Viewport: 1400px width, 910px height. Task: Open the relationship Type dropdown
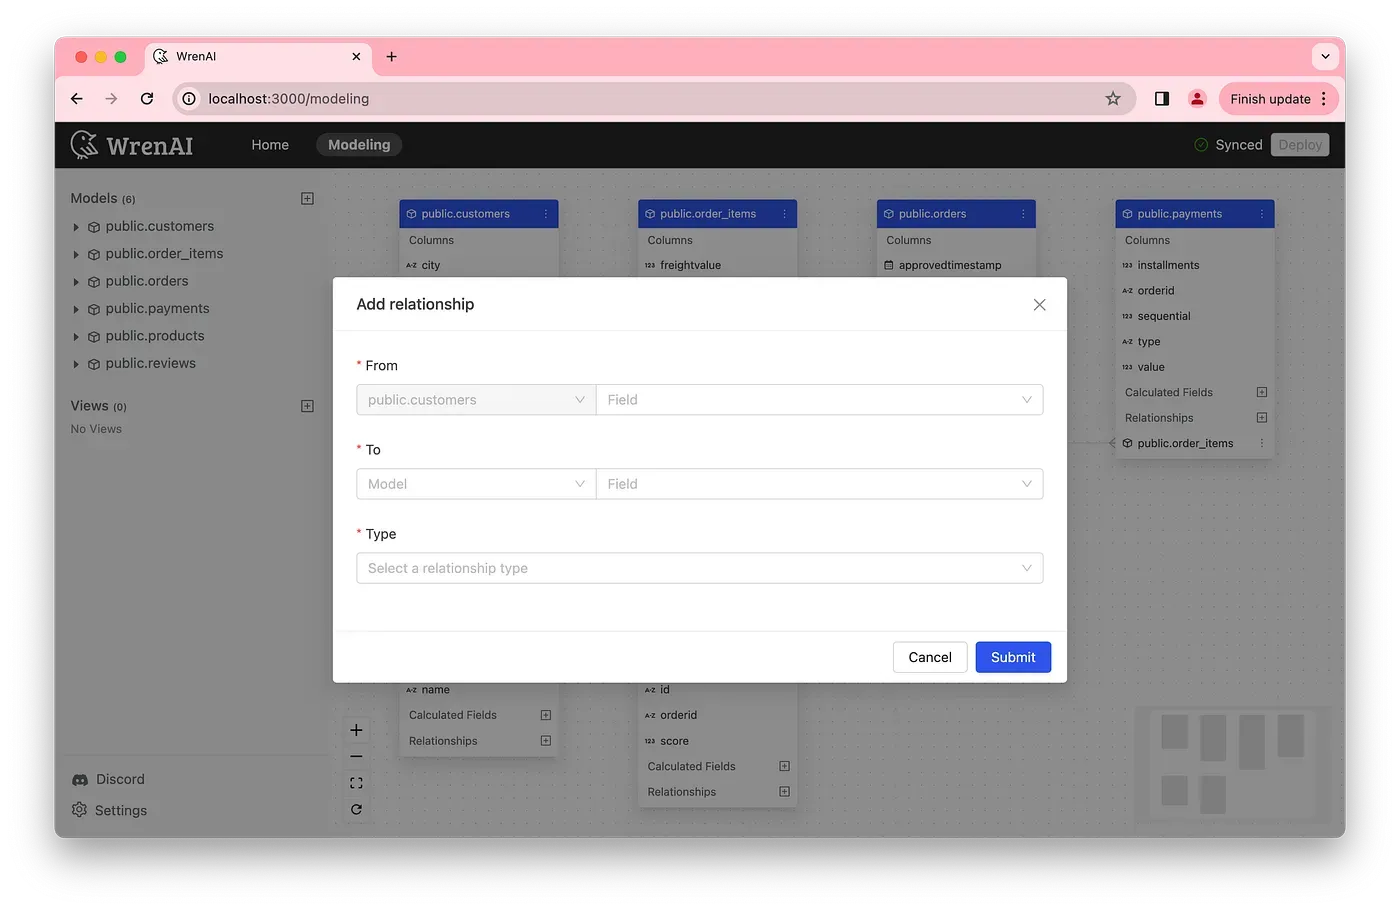tap(699, 568)
